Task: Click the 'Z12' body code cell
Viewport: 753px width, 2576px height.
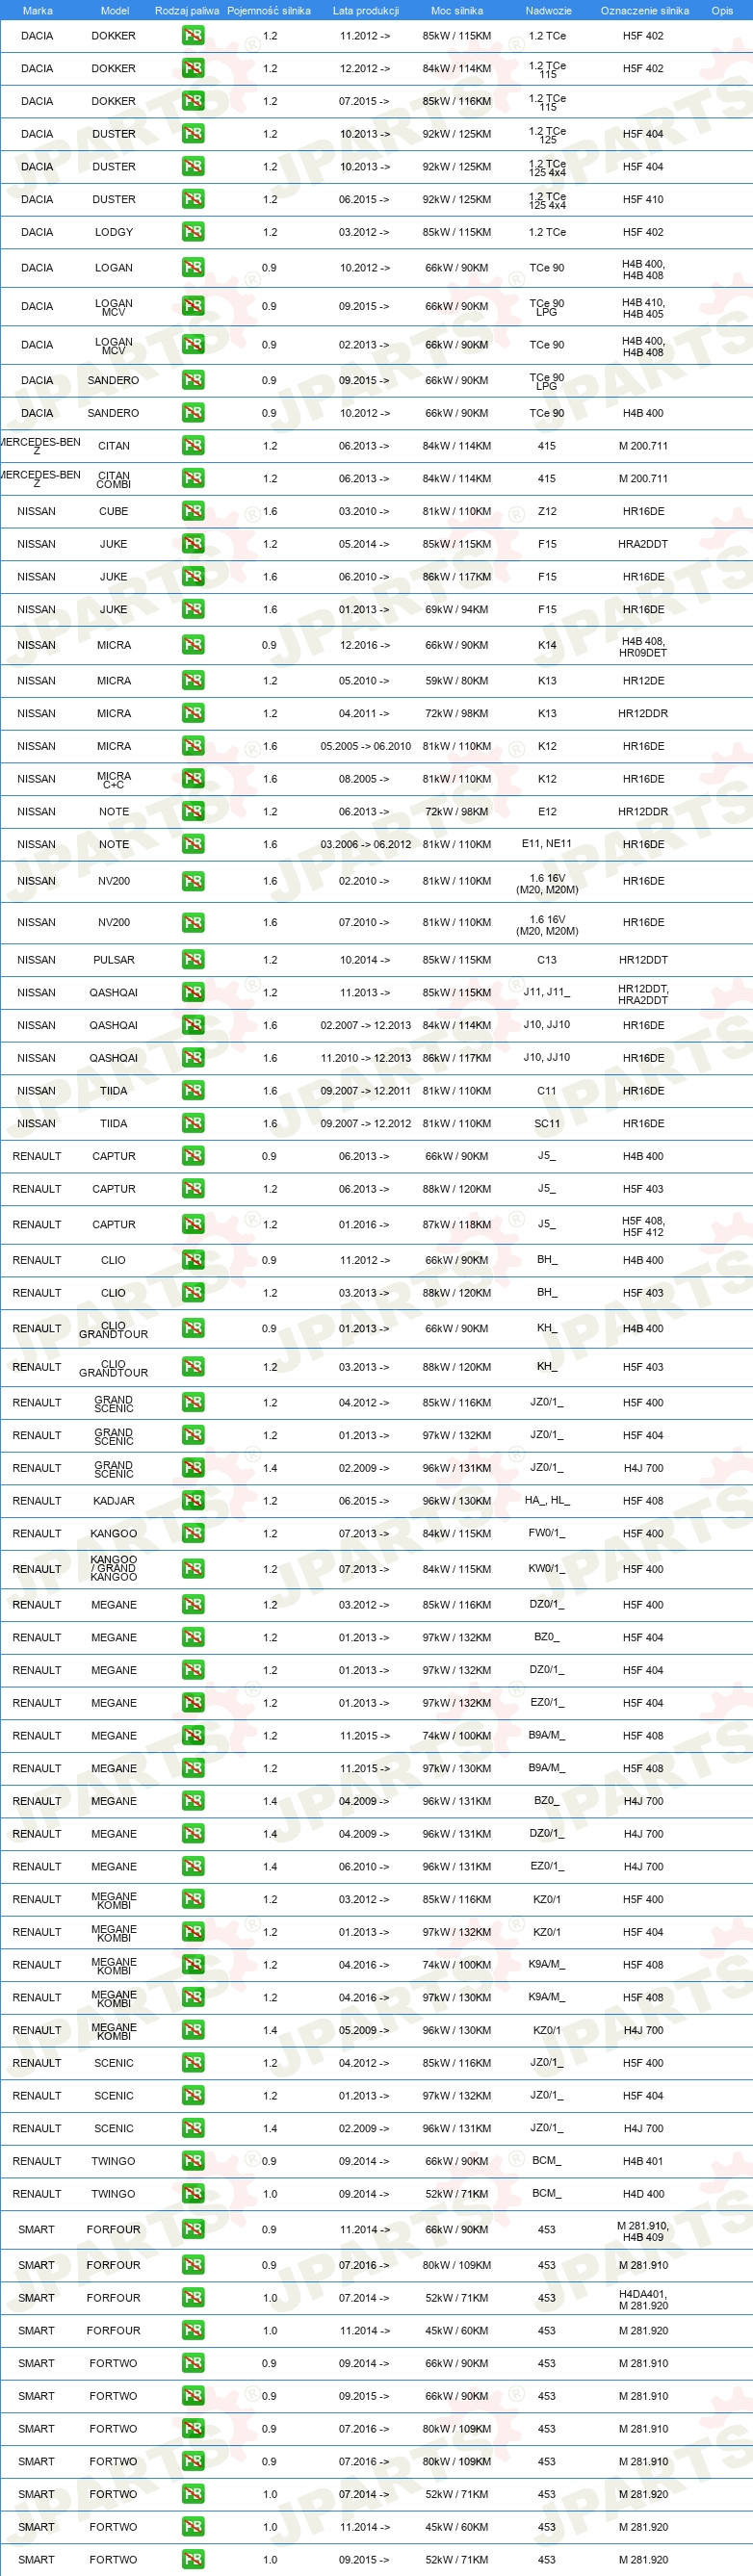Action: coord(547,511)
